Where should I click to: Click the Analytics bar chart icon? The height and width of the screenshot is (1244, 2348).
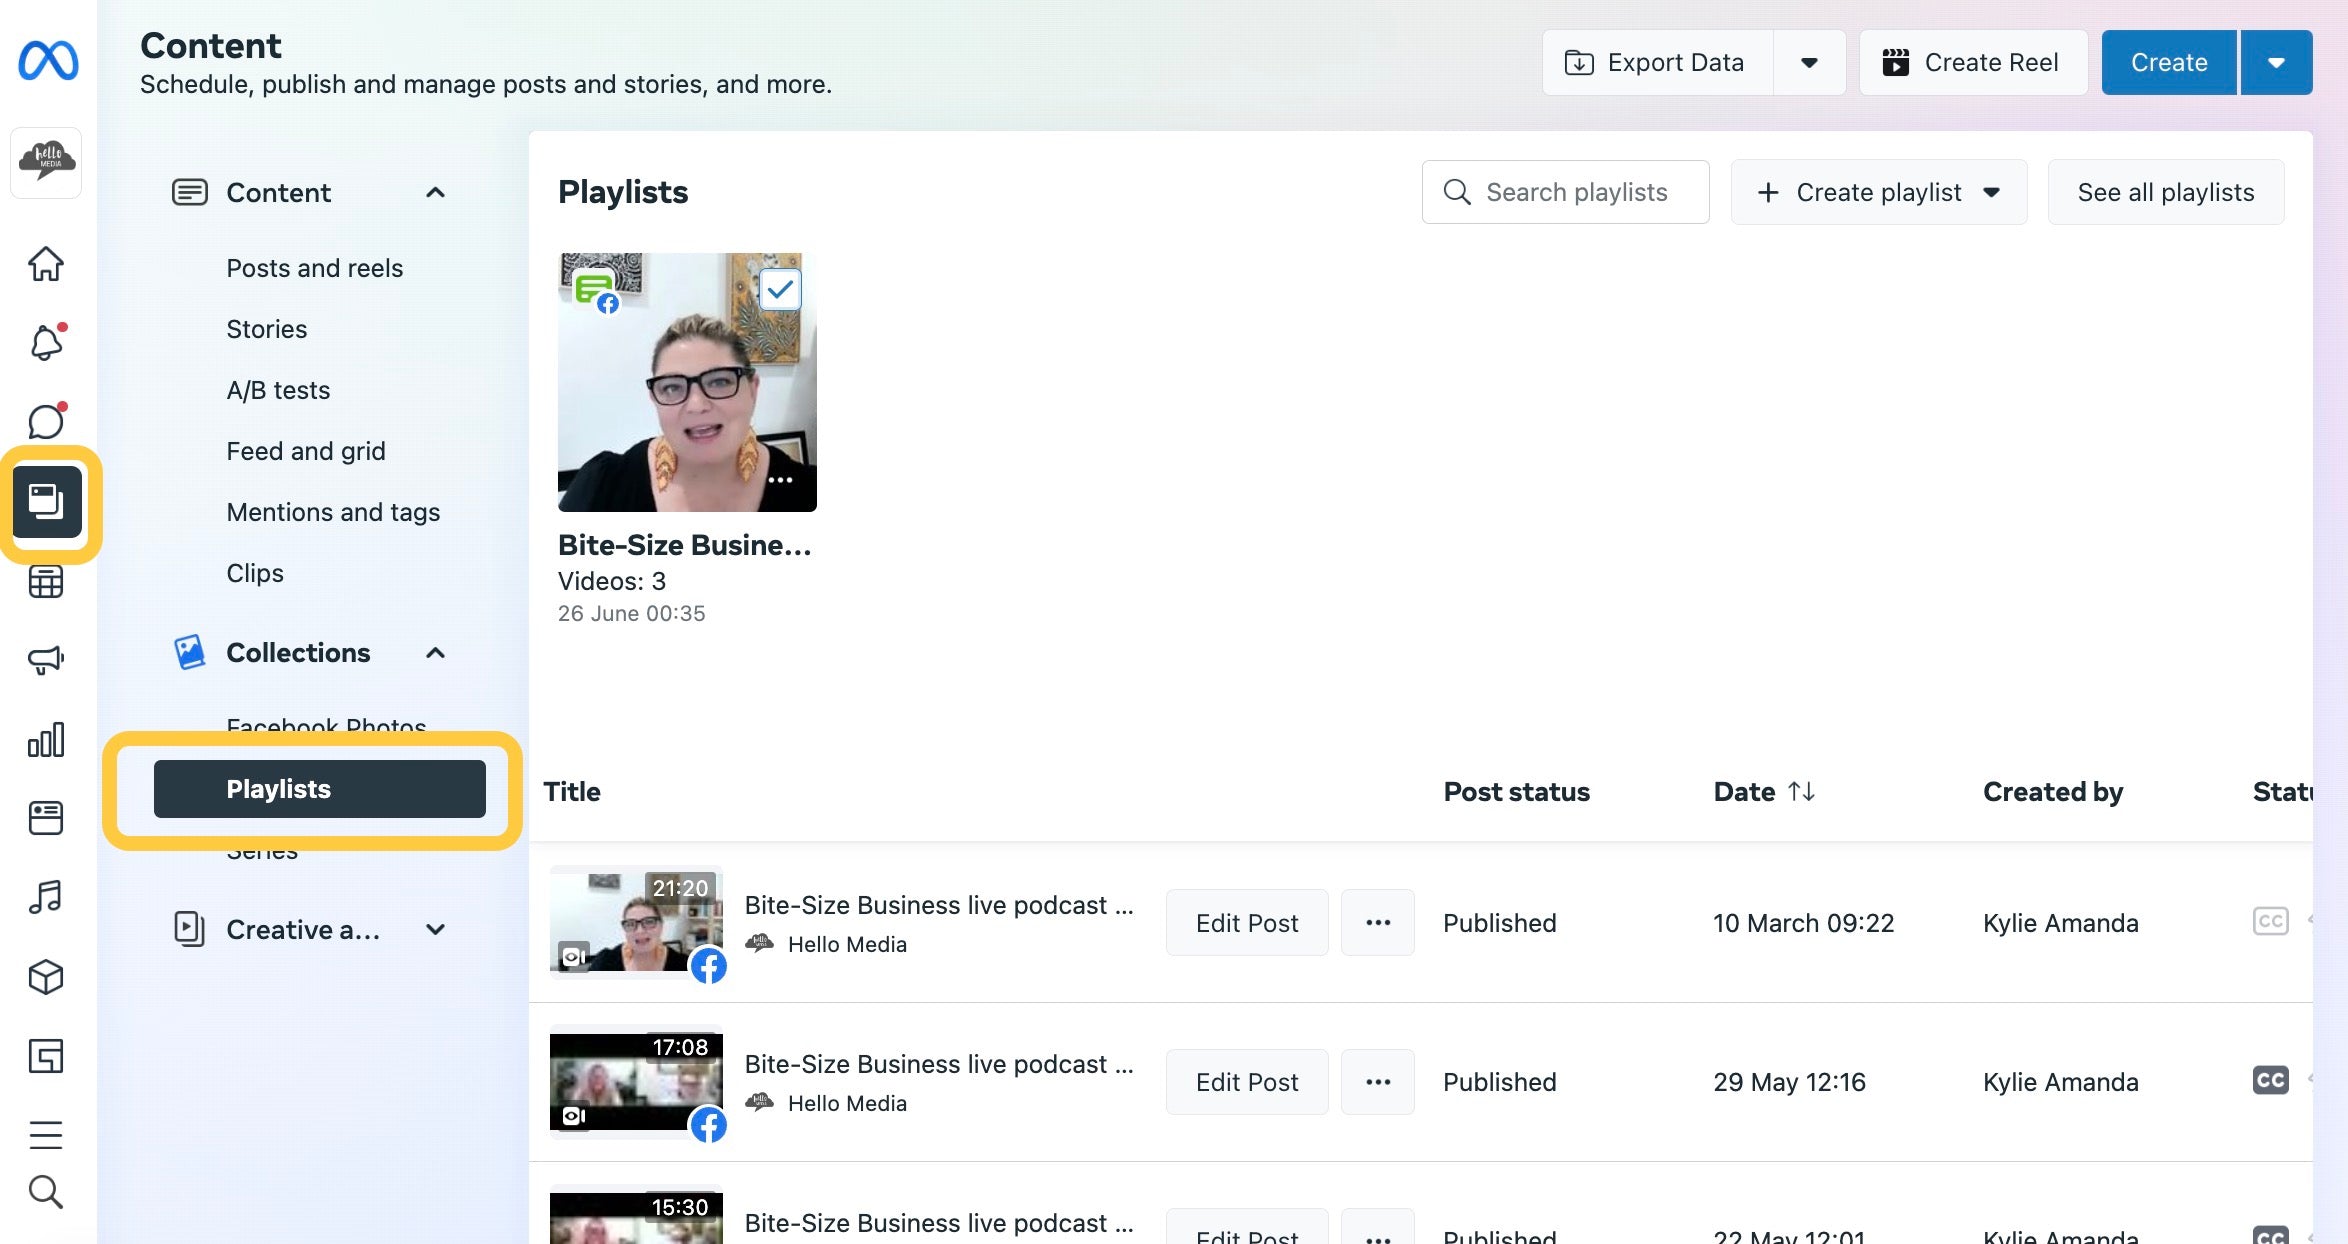point(47,739)
